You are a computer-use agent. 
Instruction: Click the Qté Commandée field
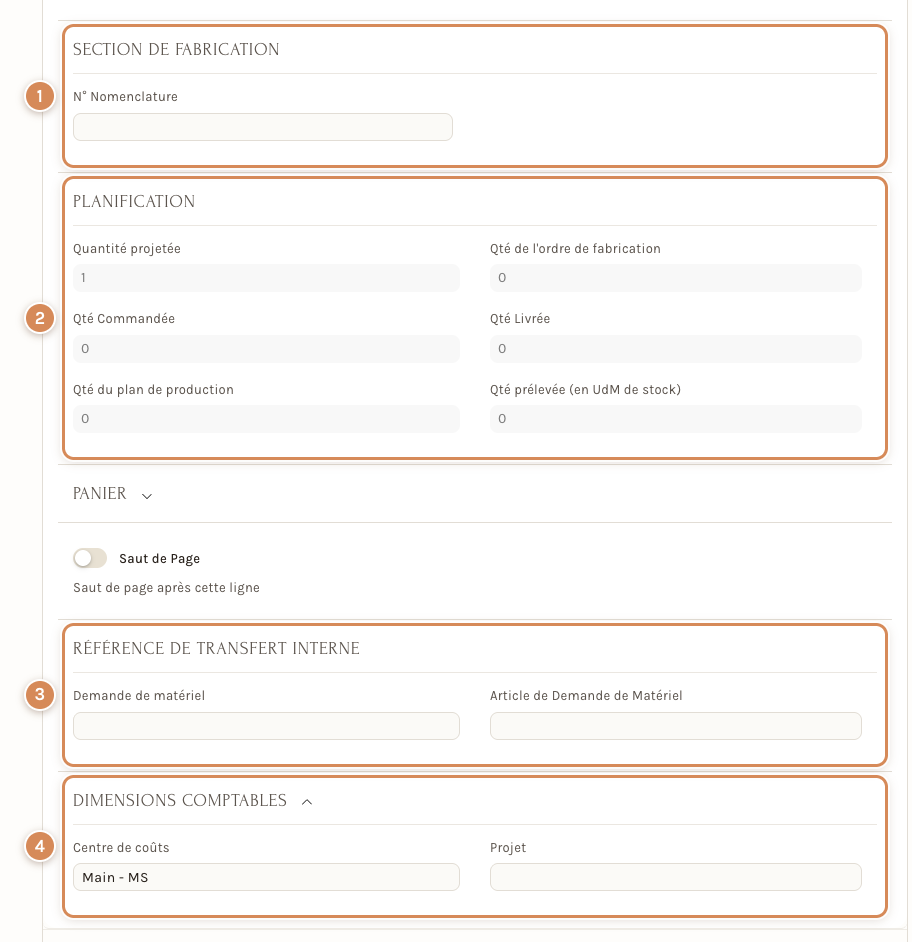tap(266, 348)
